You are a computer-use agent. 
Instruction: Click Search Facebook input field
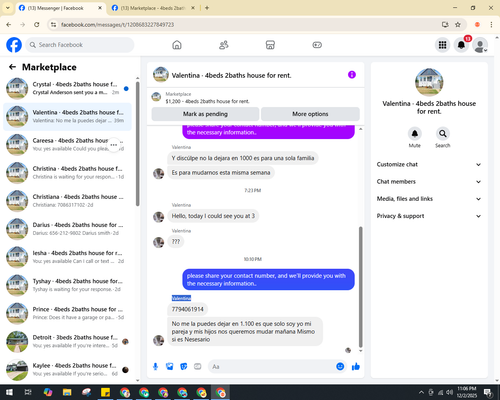80,45
